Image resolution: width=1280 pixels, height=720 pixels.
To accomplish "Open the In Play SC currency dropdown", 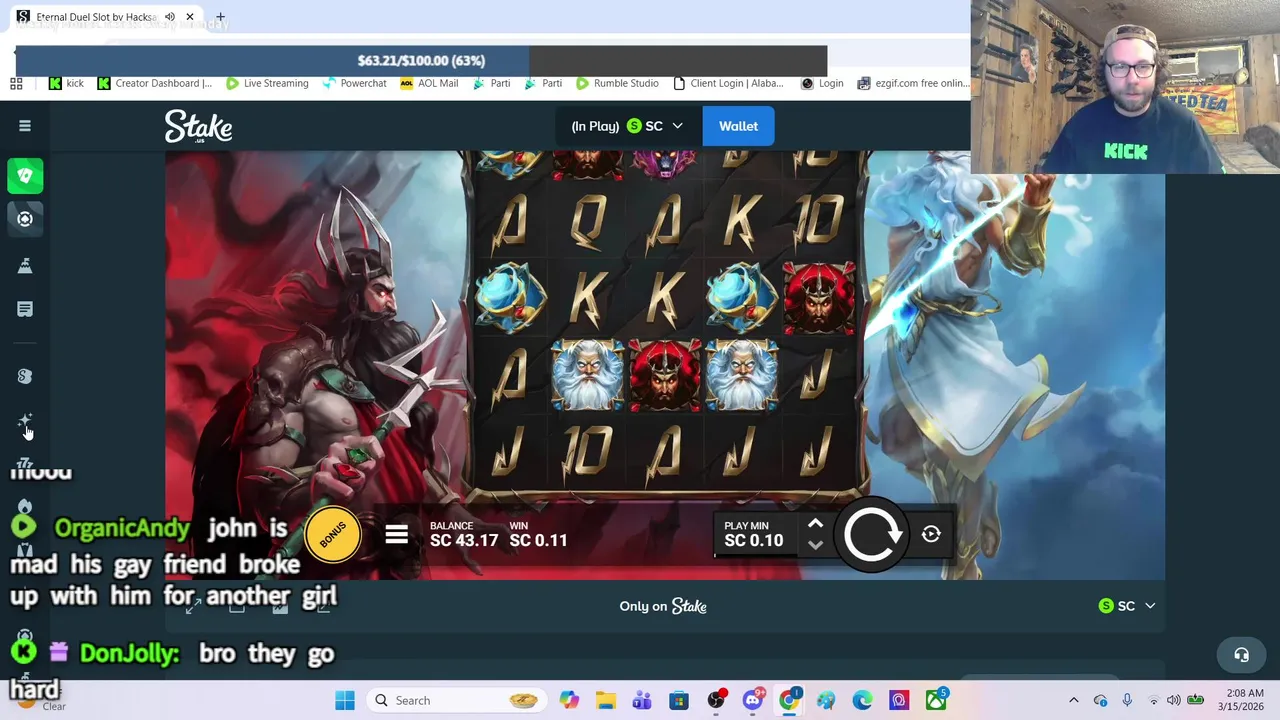I will pos(626,126).
